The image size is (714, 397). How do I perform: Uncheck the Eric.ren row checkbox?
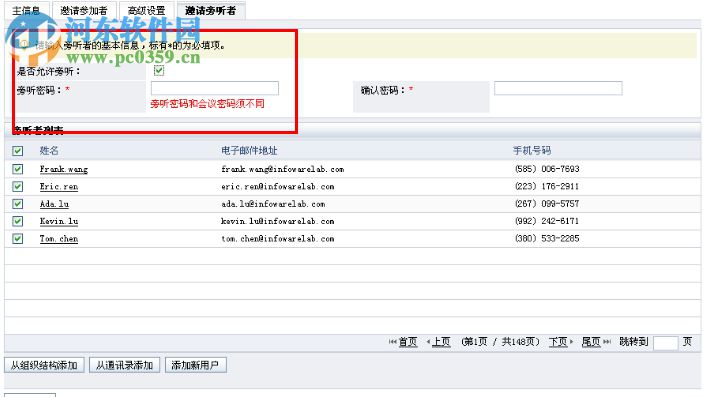tap(18, 186)
